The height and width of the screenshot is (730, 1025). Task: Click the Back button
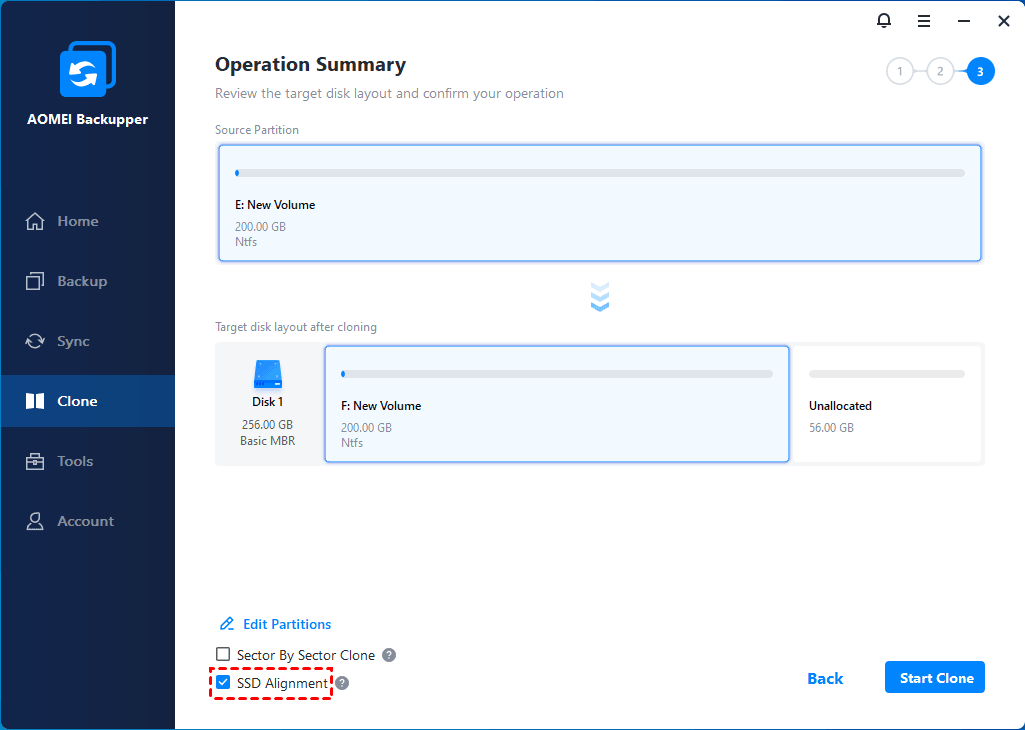825,678
